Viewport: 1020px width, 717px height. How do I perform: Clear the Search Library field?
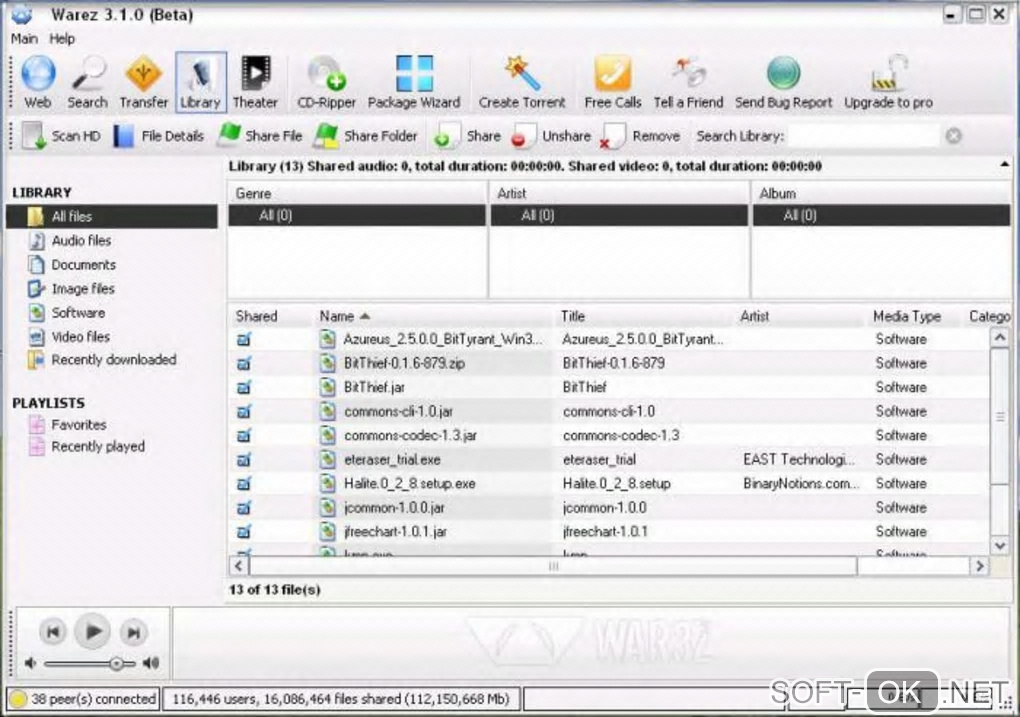coord(954,136)
